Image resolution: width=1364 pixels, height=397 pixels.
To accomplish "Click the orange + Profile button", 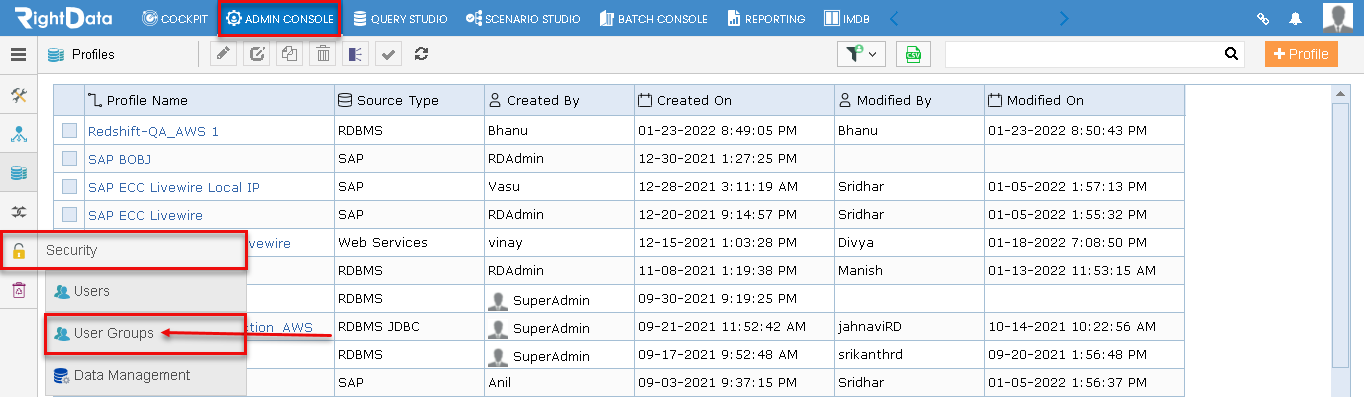I will point(1301,54).
